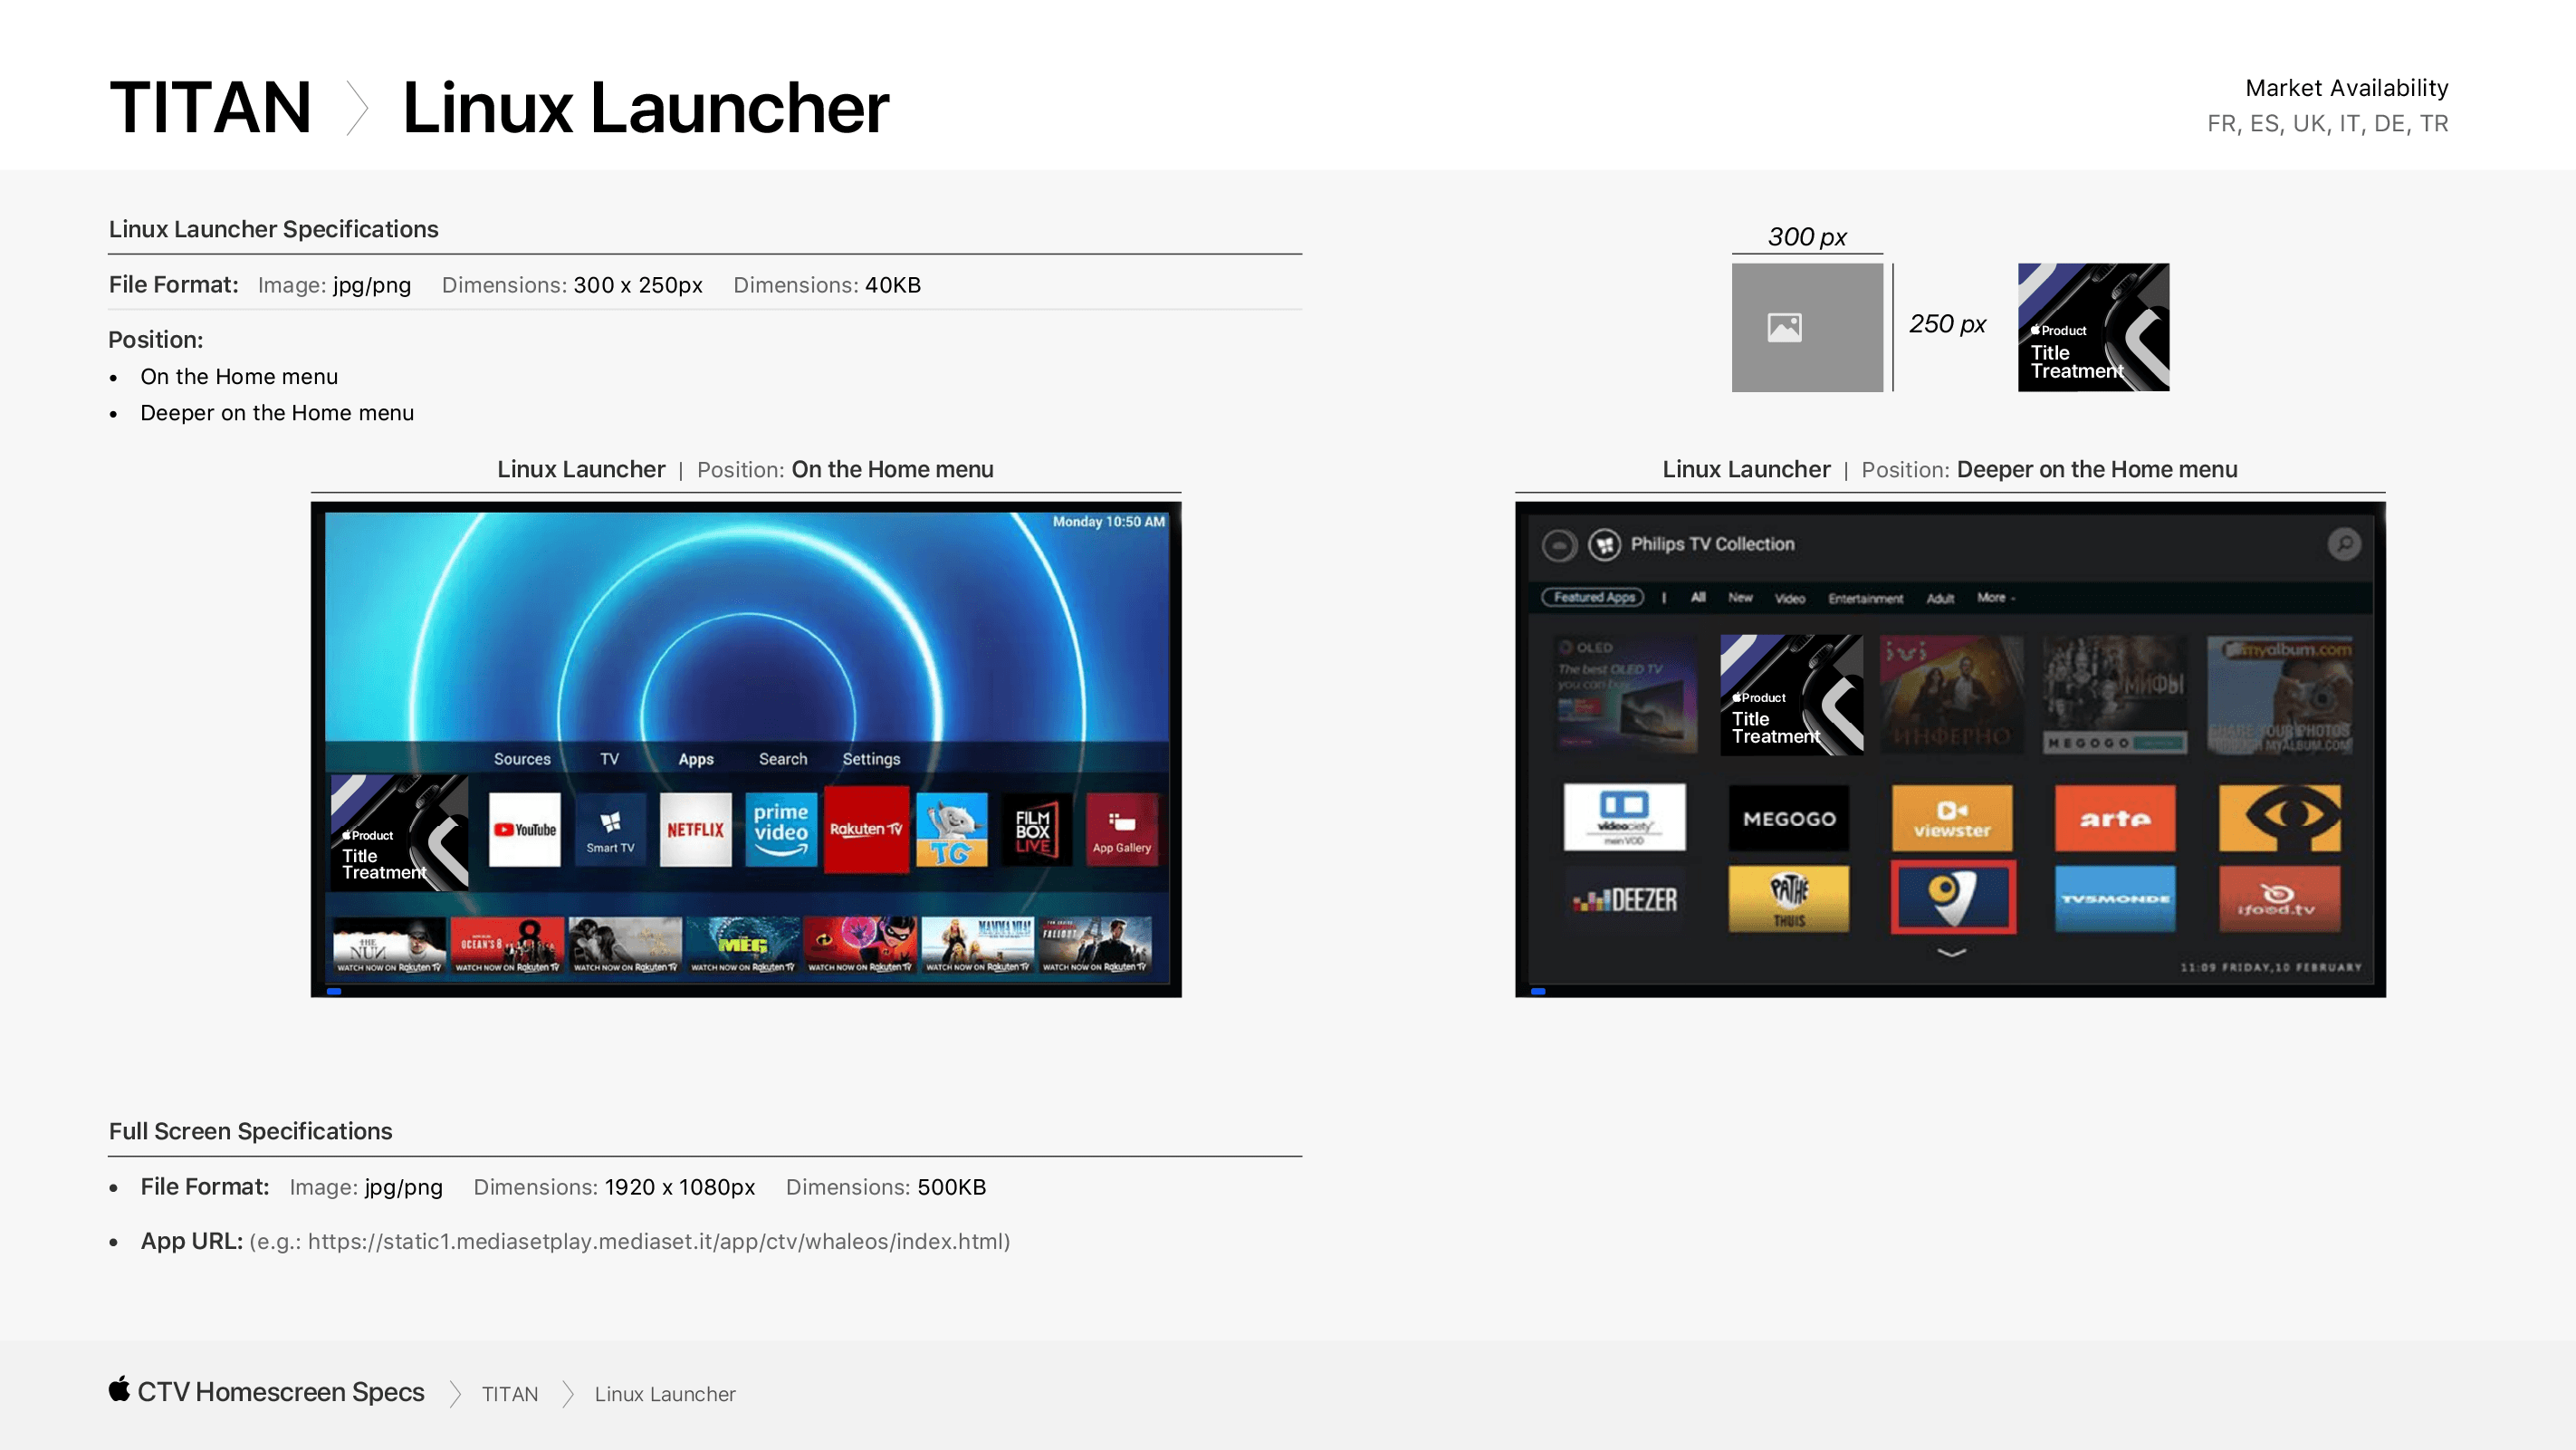Click breadcrumb chevron after CTV Homescreen Specs
The height and width of the screenshot is (1450, 2576).
455,1394
